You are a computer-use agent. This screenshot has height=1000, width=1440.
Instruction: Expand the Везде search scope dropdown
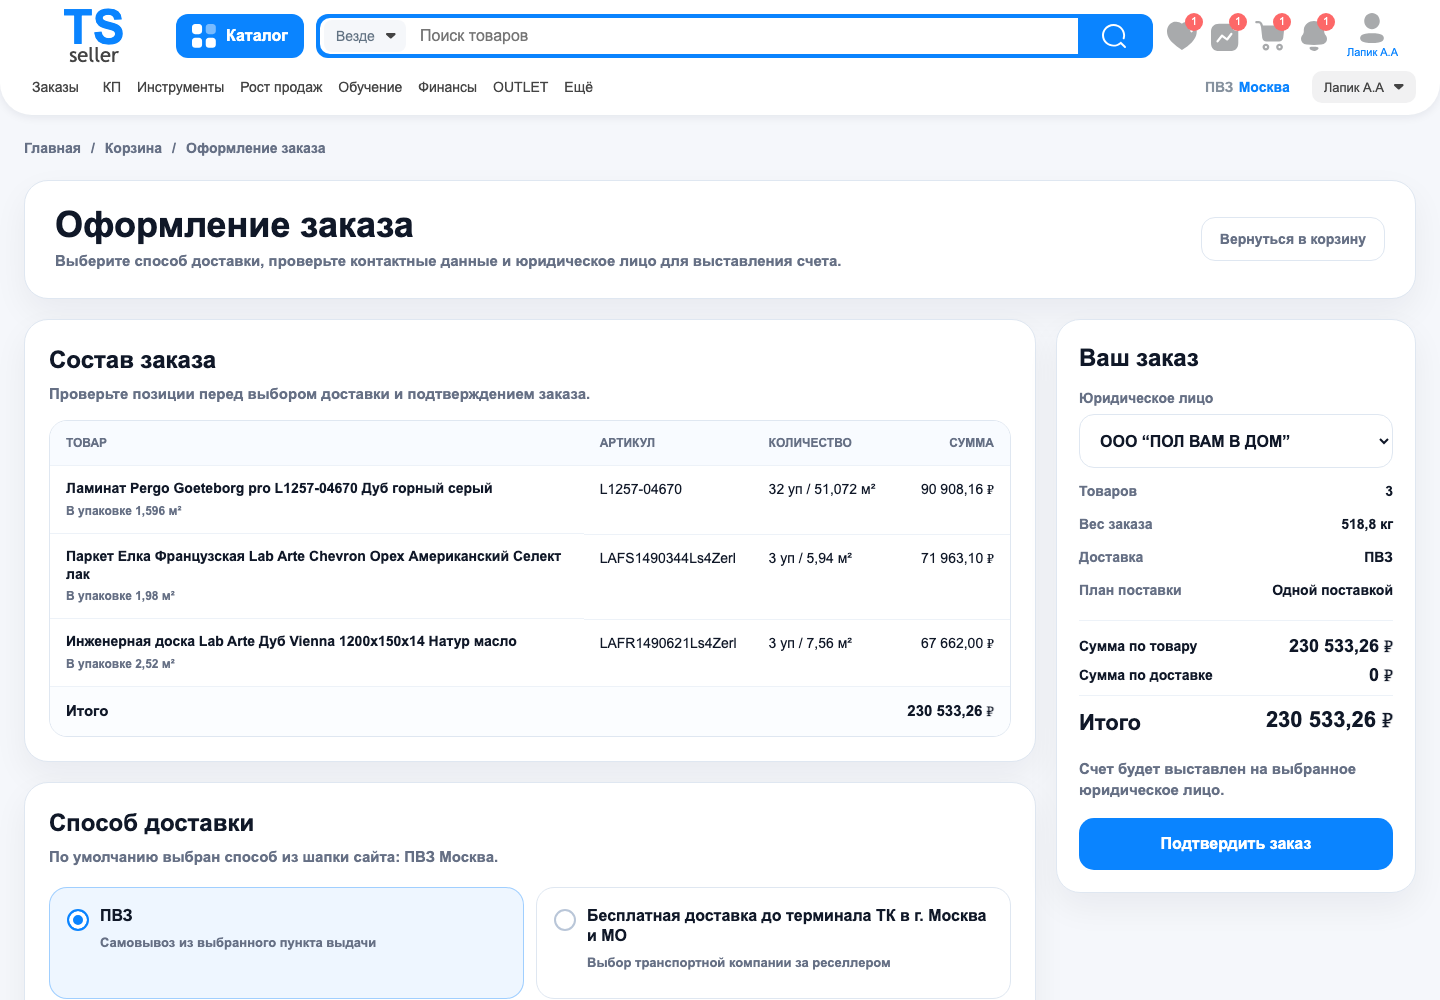click(x=366, y=36)
